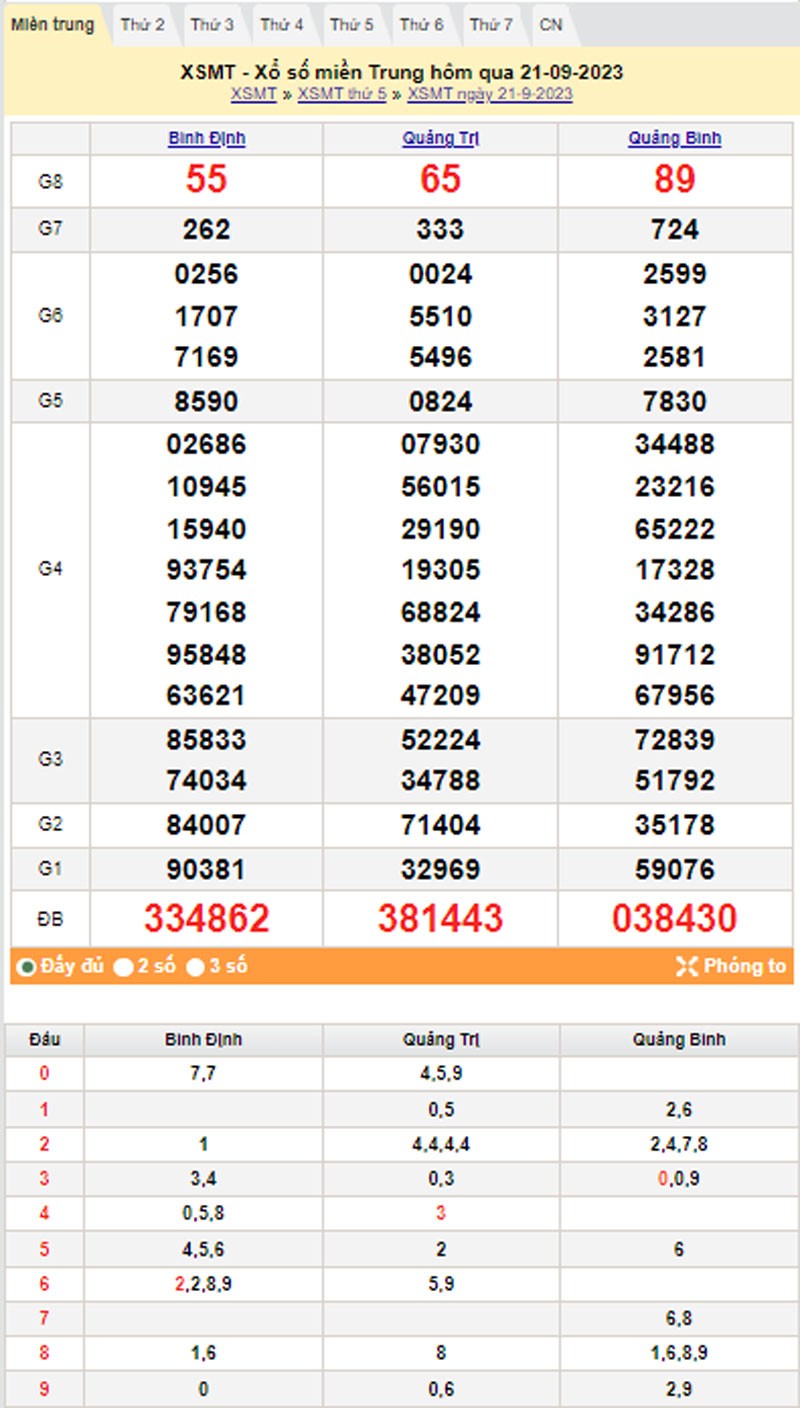Open the Bình Định province link
Viewport: 800px width, 1408px height.
tap(205, 139)
